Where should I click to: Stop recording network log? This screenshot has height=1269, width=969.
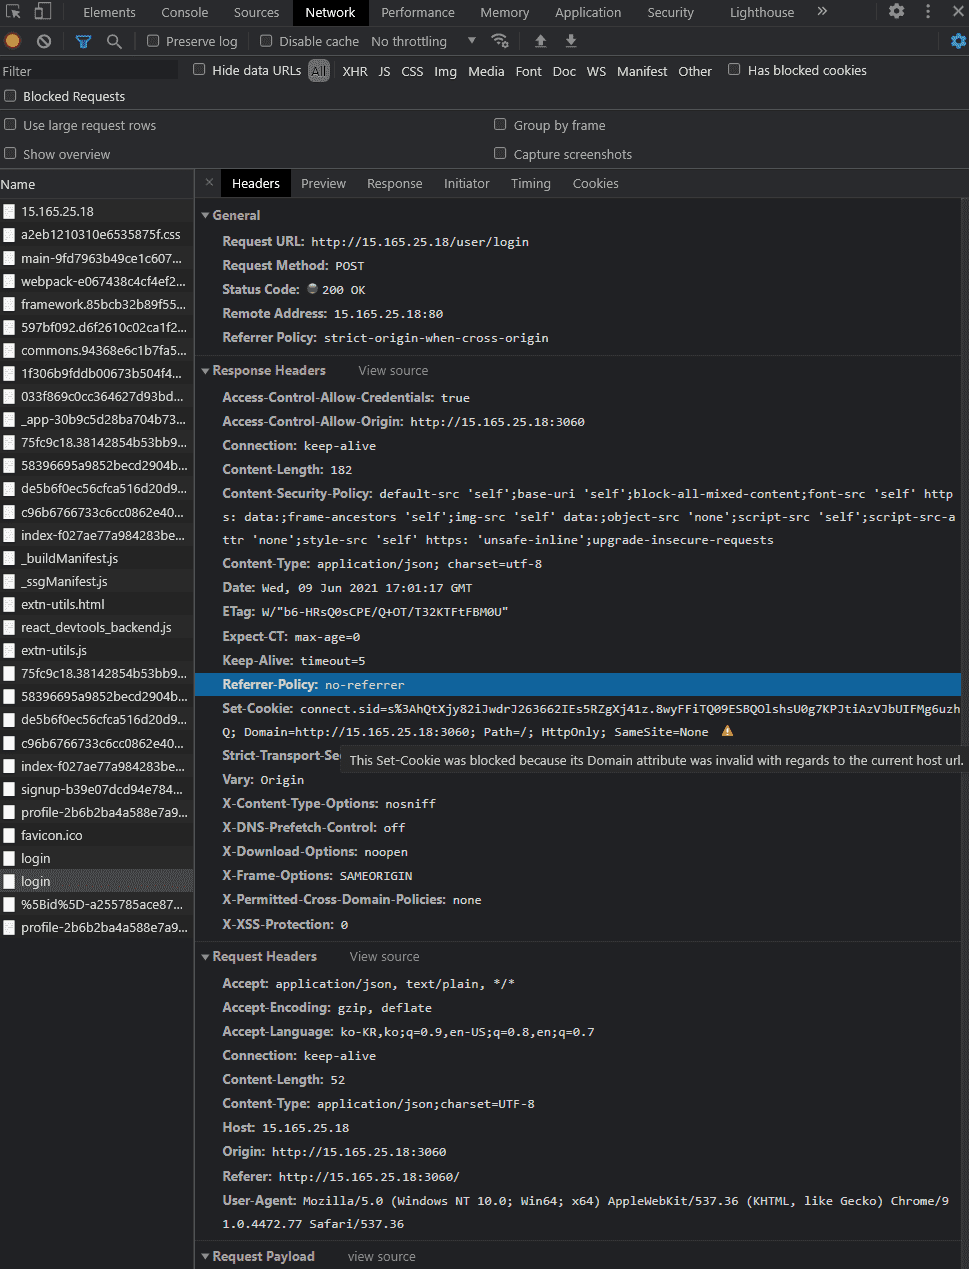[13, 41]
